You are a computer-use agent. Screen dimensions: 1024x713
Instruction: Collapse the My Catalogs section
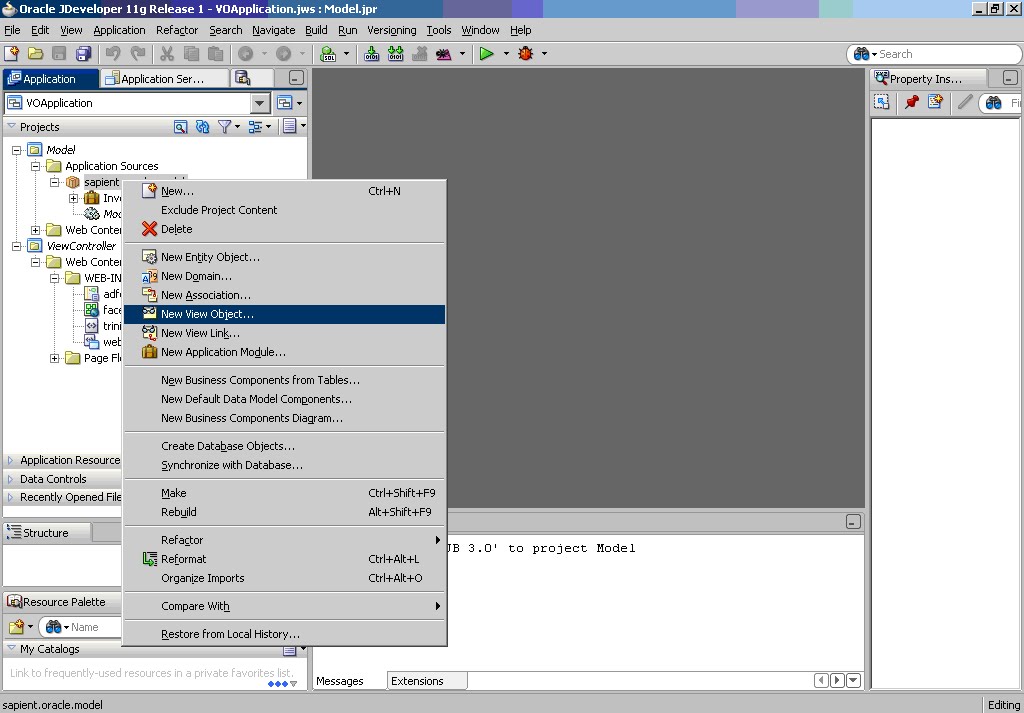(x=11, y=648)
